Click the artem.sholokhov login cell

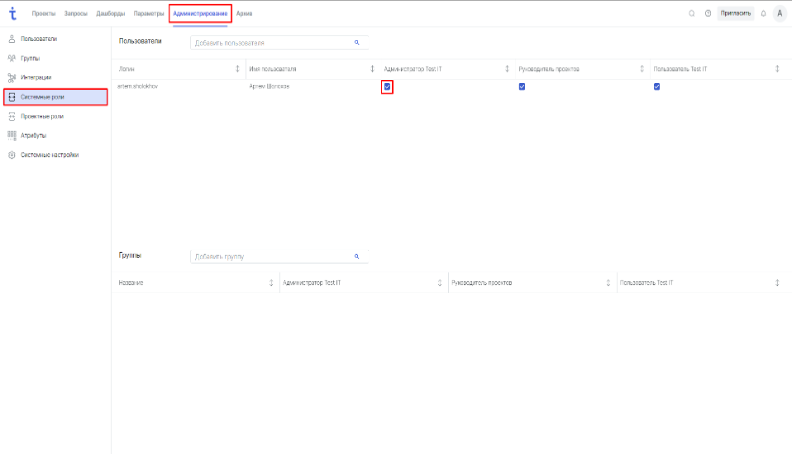137,86
